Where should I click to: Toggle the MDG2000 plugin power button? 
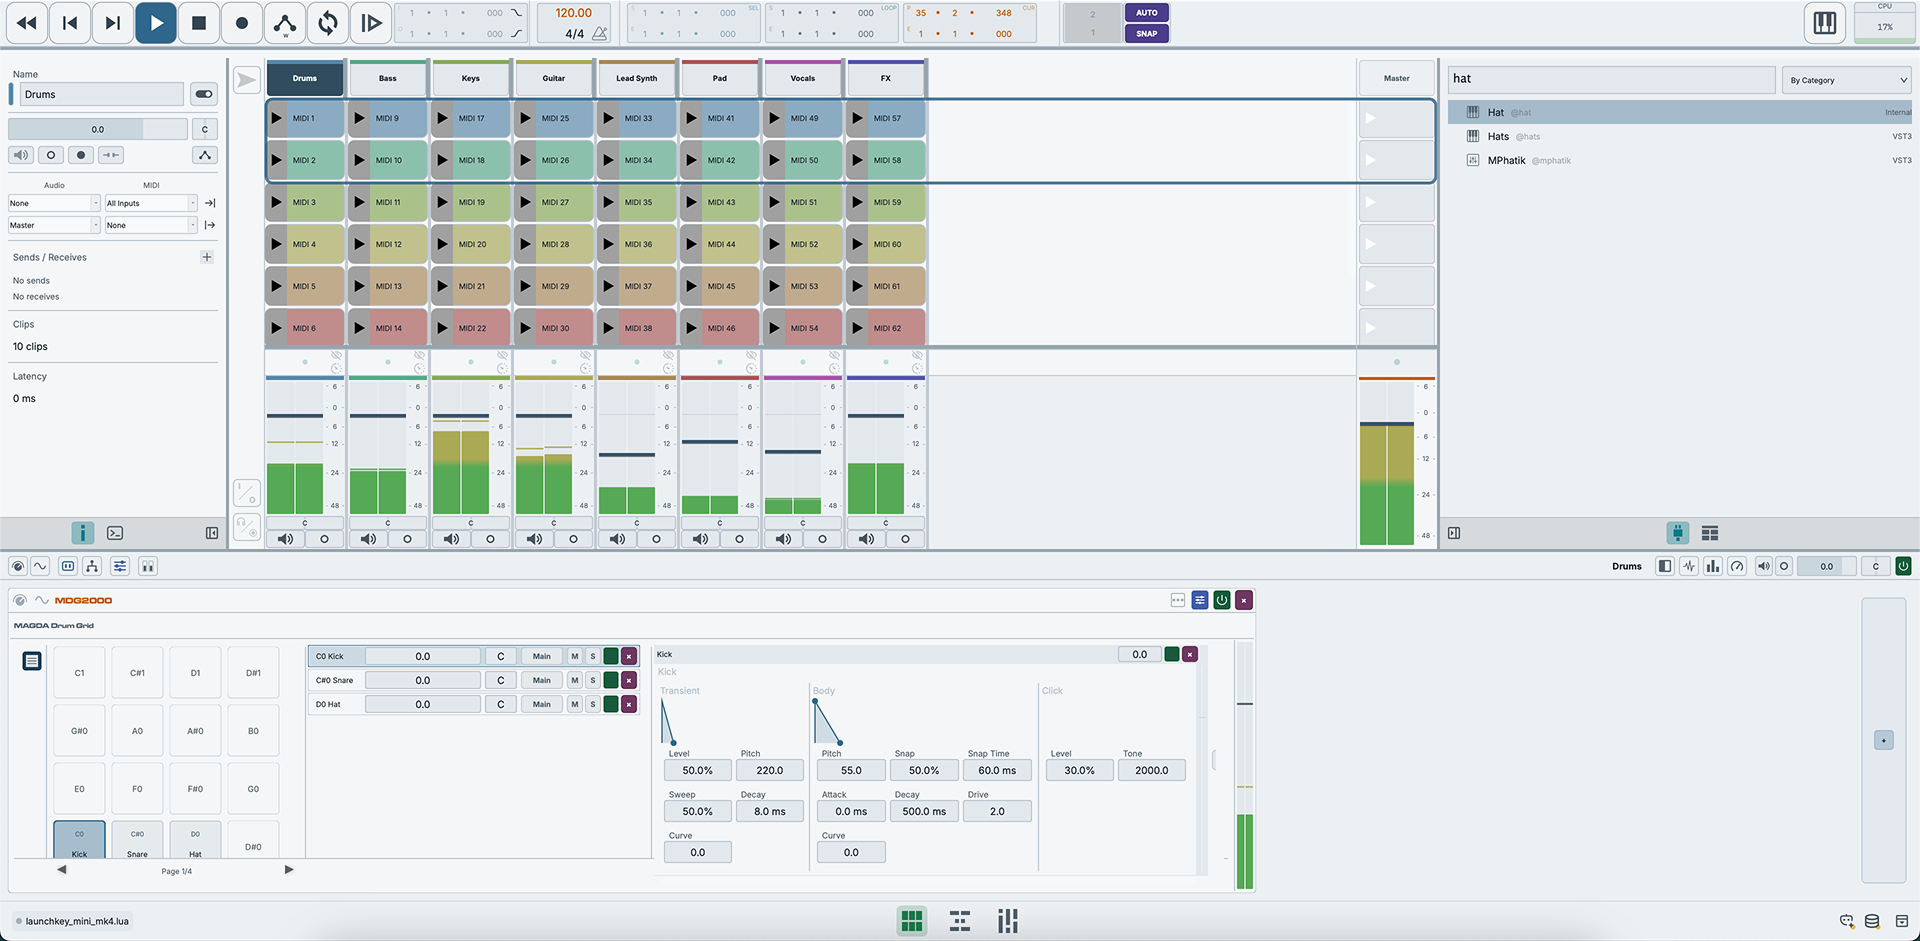[1222, 600]
